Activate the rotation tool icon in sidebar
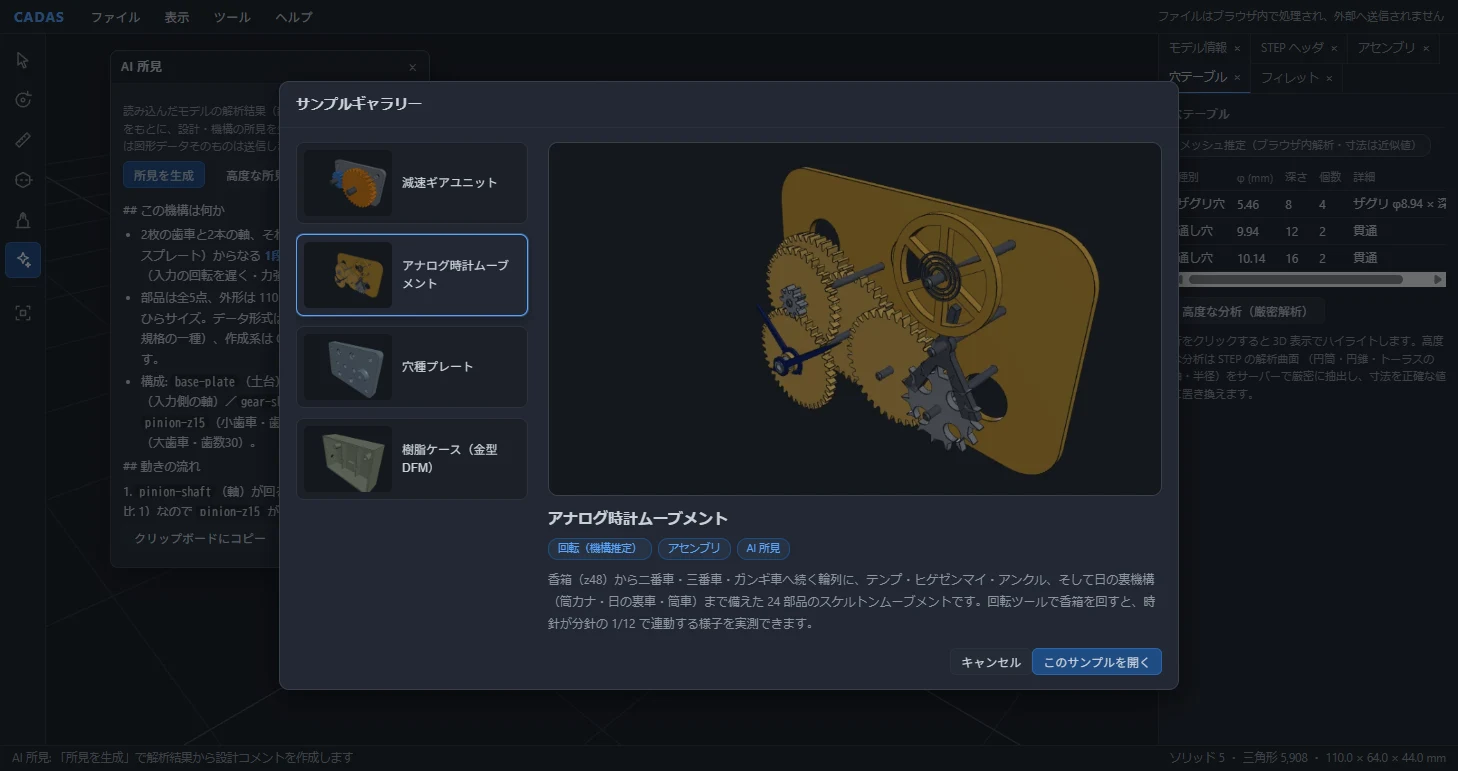The image size is (1458, 771). [x=23, y=99]
